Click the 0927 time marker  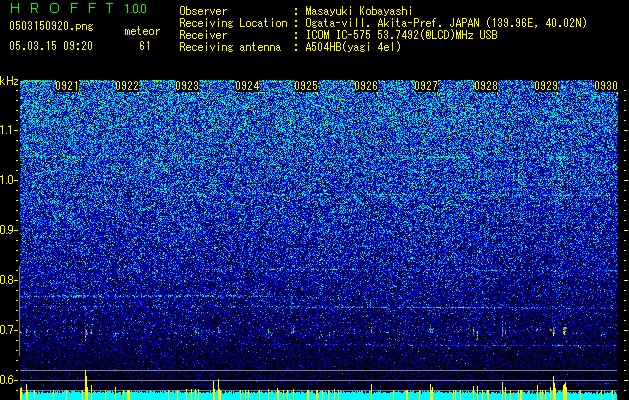click(x=426, y=86)
